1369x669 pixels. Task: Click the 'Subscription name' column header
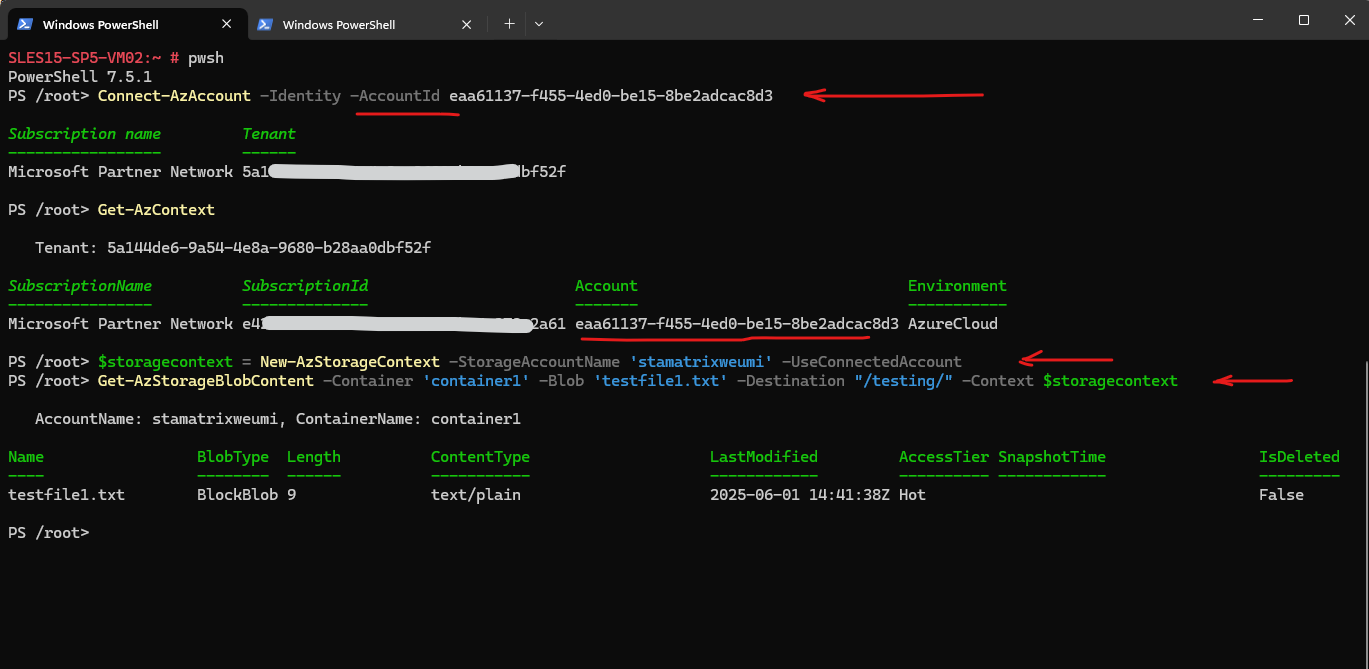(84, 134)
